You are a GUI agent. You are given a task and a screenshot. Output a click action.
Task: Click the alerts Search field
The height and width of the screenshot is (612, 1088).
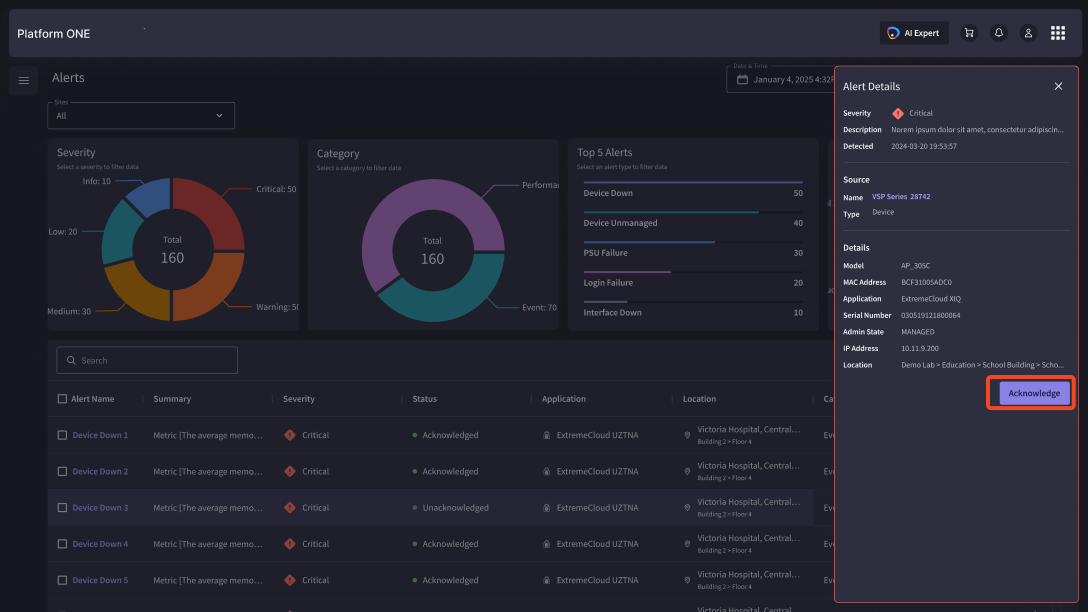point(147,360)
